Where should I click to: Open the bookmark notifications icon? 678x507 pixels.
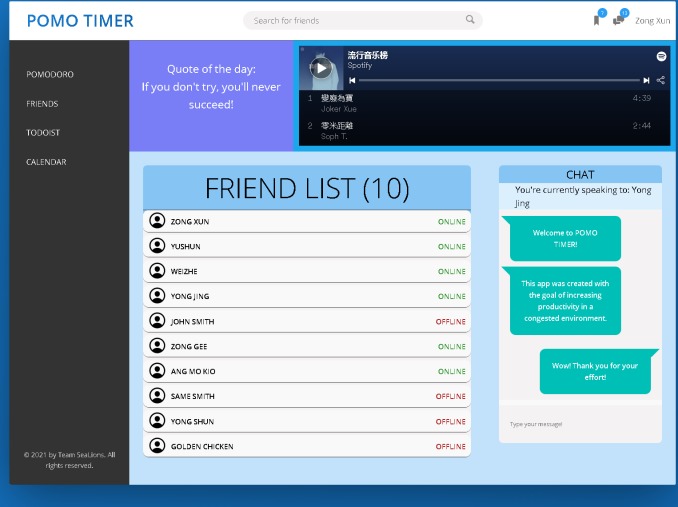tap(597, 20)
